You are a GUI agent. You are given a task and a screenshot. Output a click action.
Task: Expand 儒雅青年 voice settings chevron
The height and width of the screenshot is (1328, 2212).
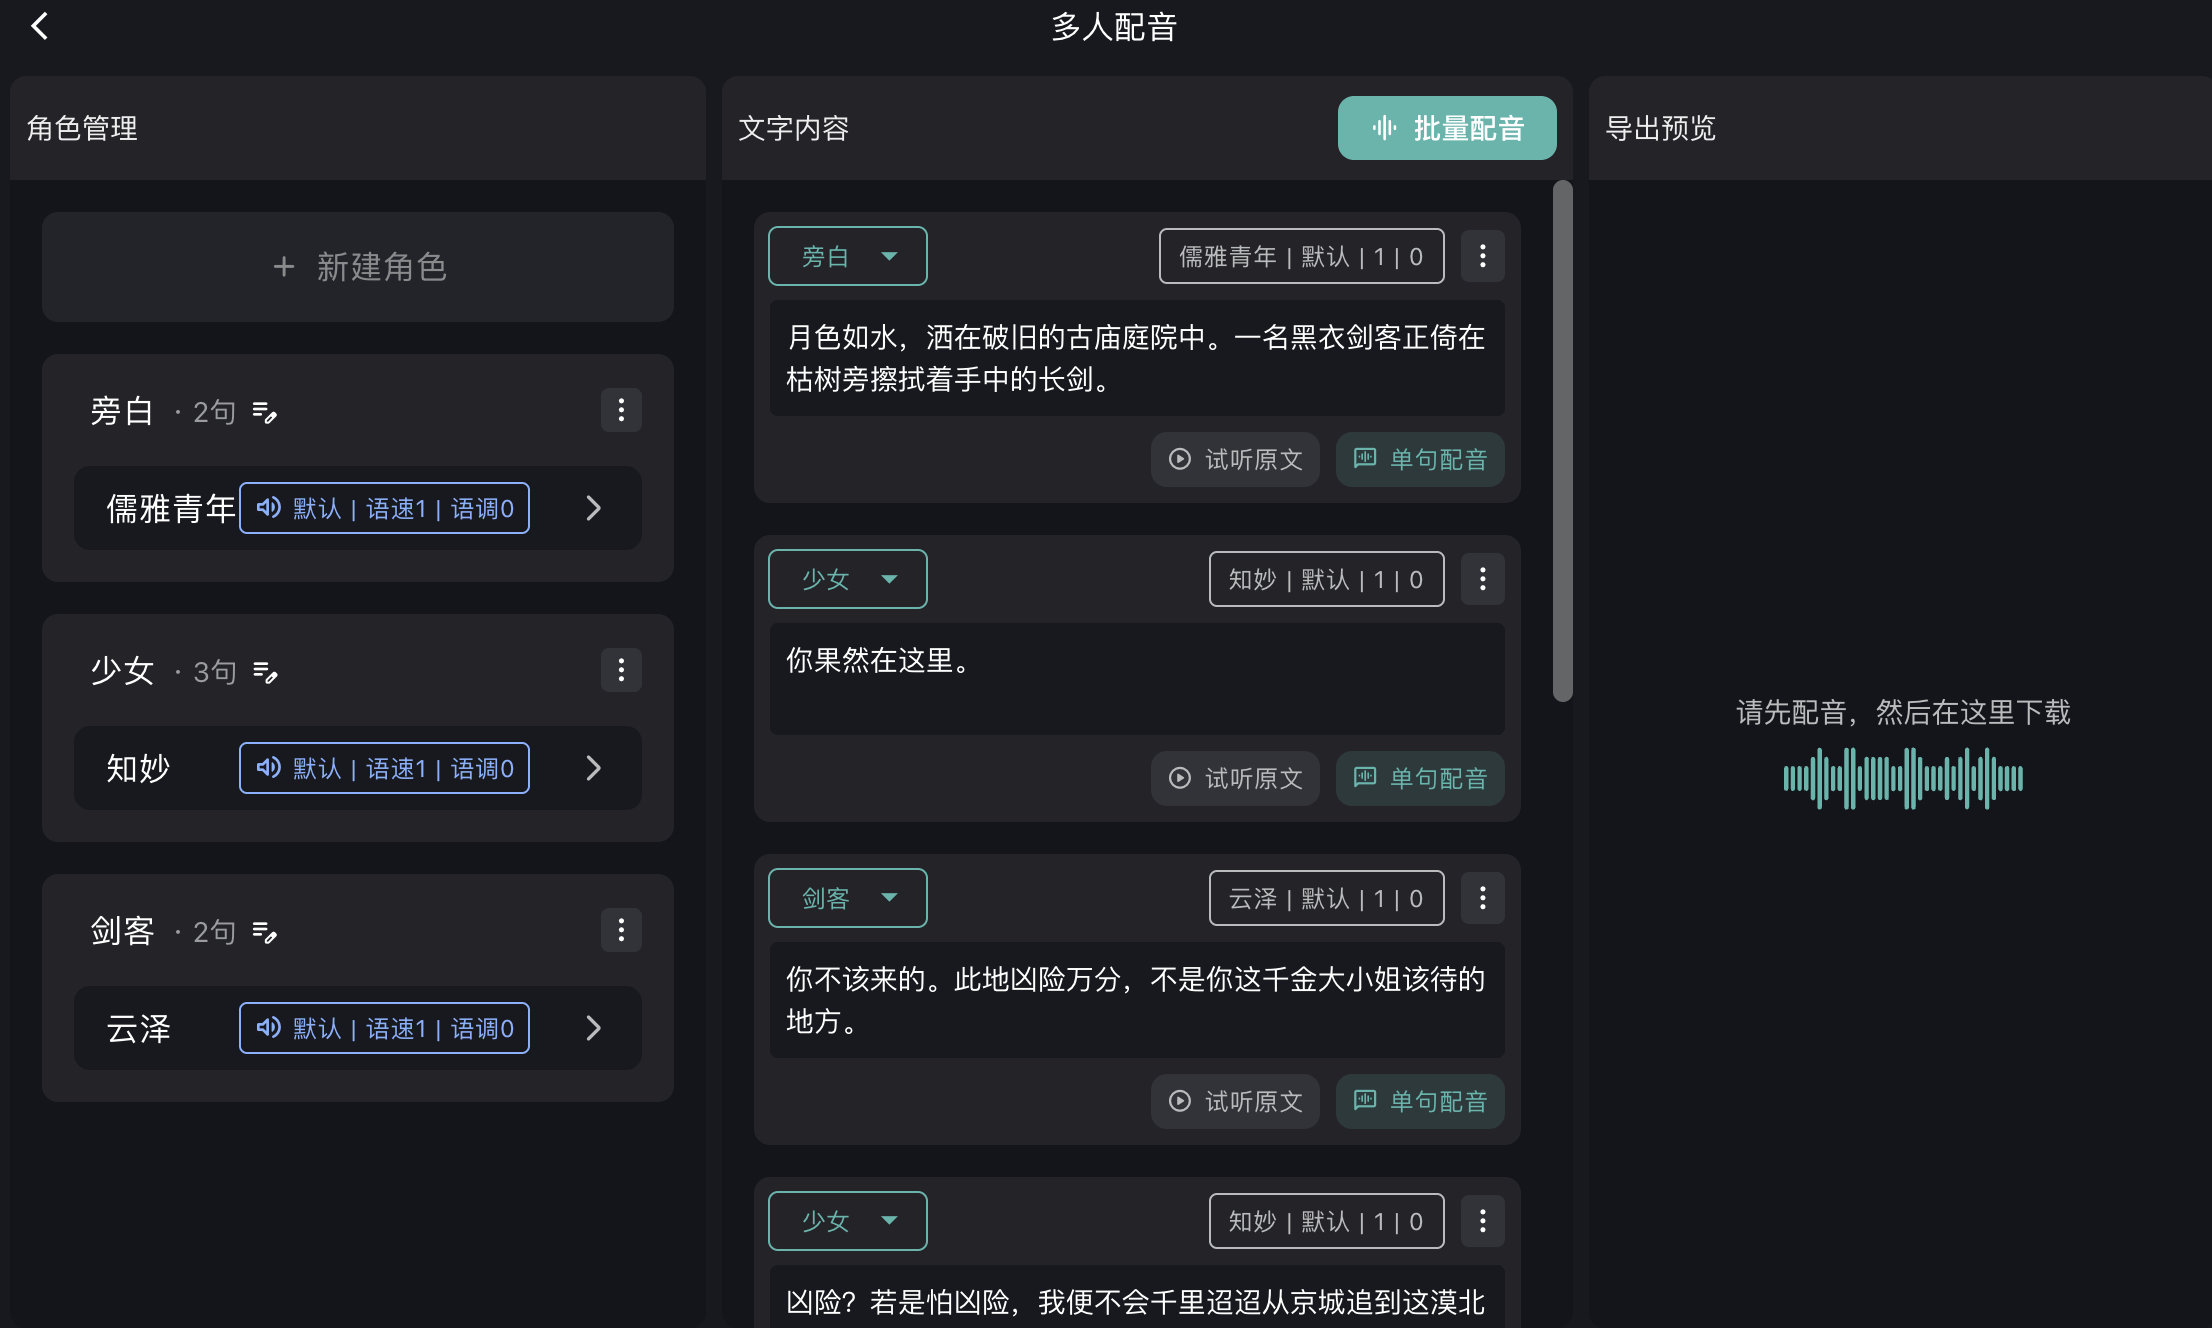point(593,508)
